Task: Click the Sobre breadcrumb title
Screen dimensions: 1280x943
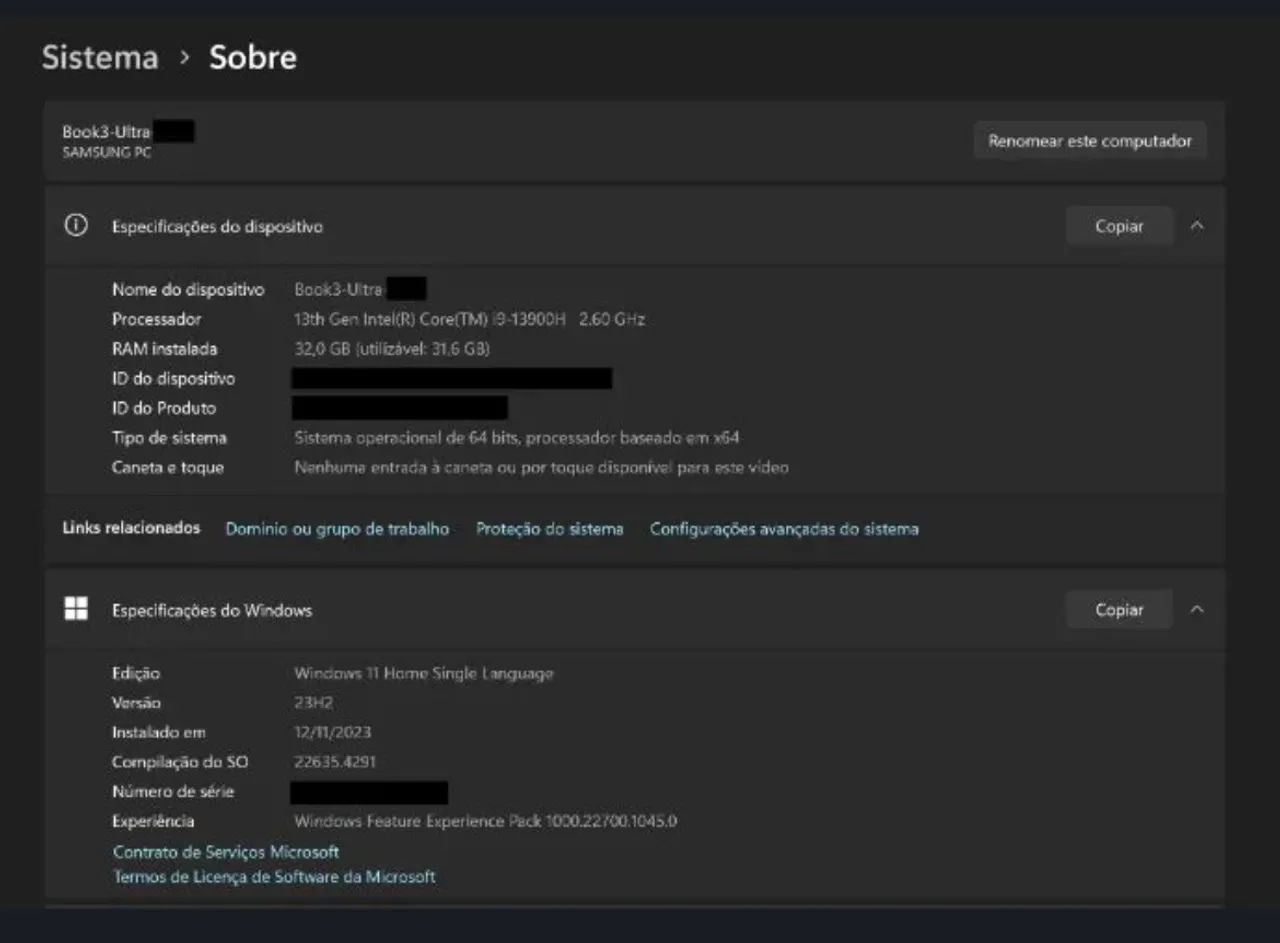Action: pos(253,57)
